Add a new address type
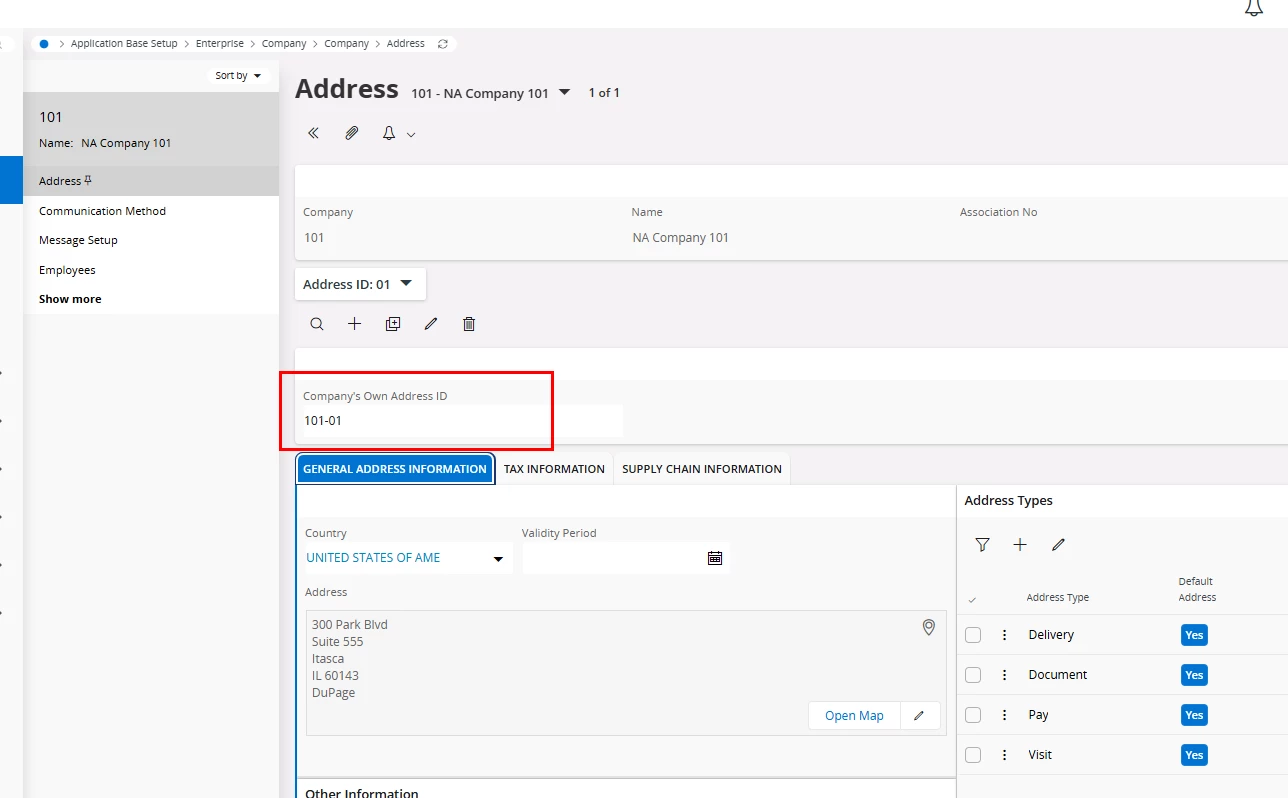This screenshot has width=1288, height=798. click(1020, 545)
